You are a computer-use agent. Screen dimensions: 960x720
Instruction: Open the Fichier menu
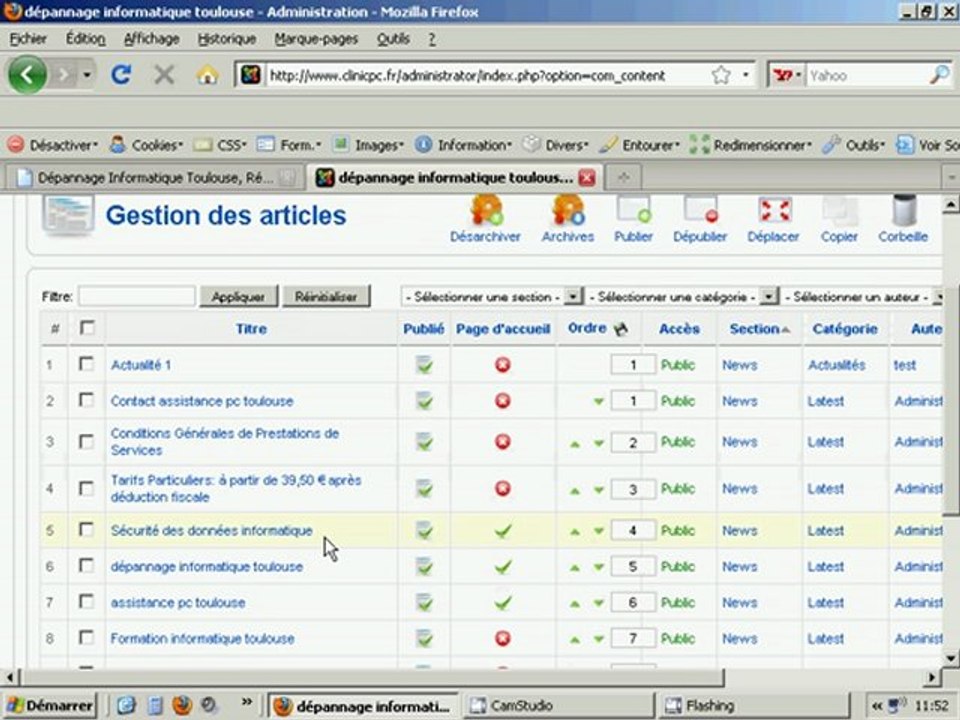tap(28, 39)
